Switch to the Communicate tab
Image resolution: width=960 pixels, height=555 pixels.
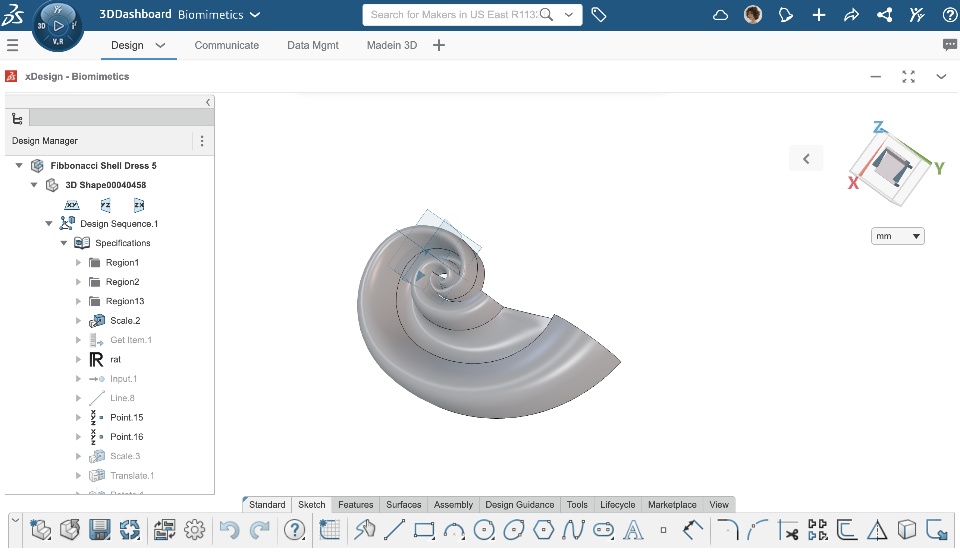point(227,45)
